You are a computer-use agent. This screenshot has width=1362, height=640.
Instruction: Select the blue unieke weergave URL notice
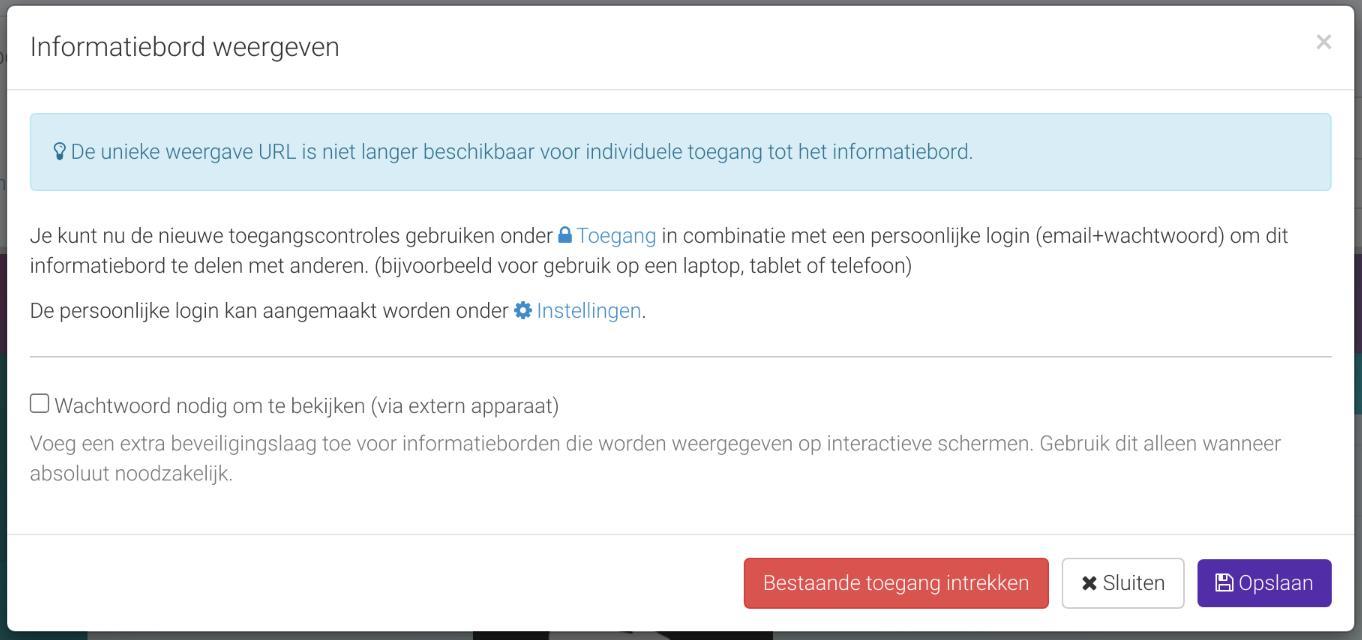(x=680, y=152)
